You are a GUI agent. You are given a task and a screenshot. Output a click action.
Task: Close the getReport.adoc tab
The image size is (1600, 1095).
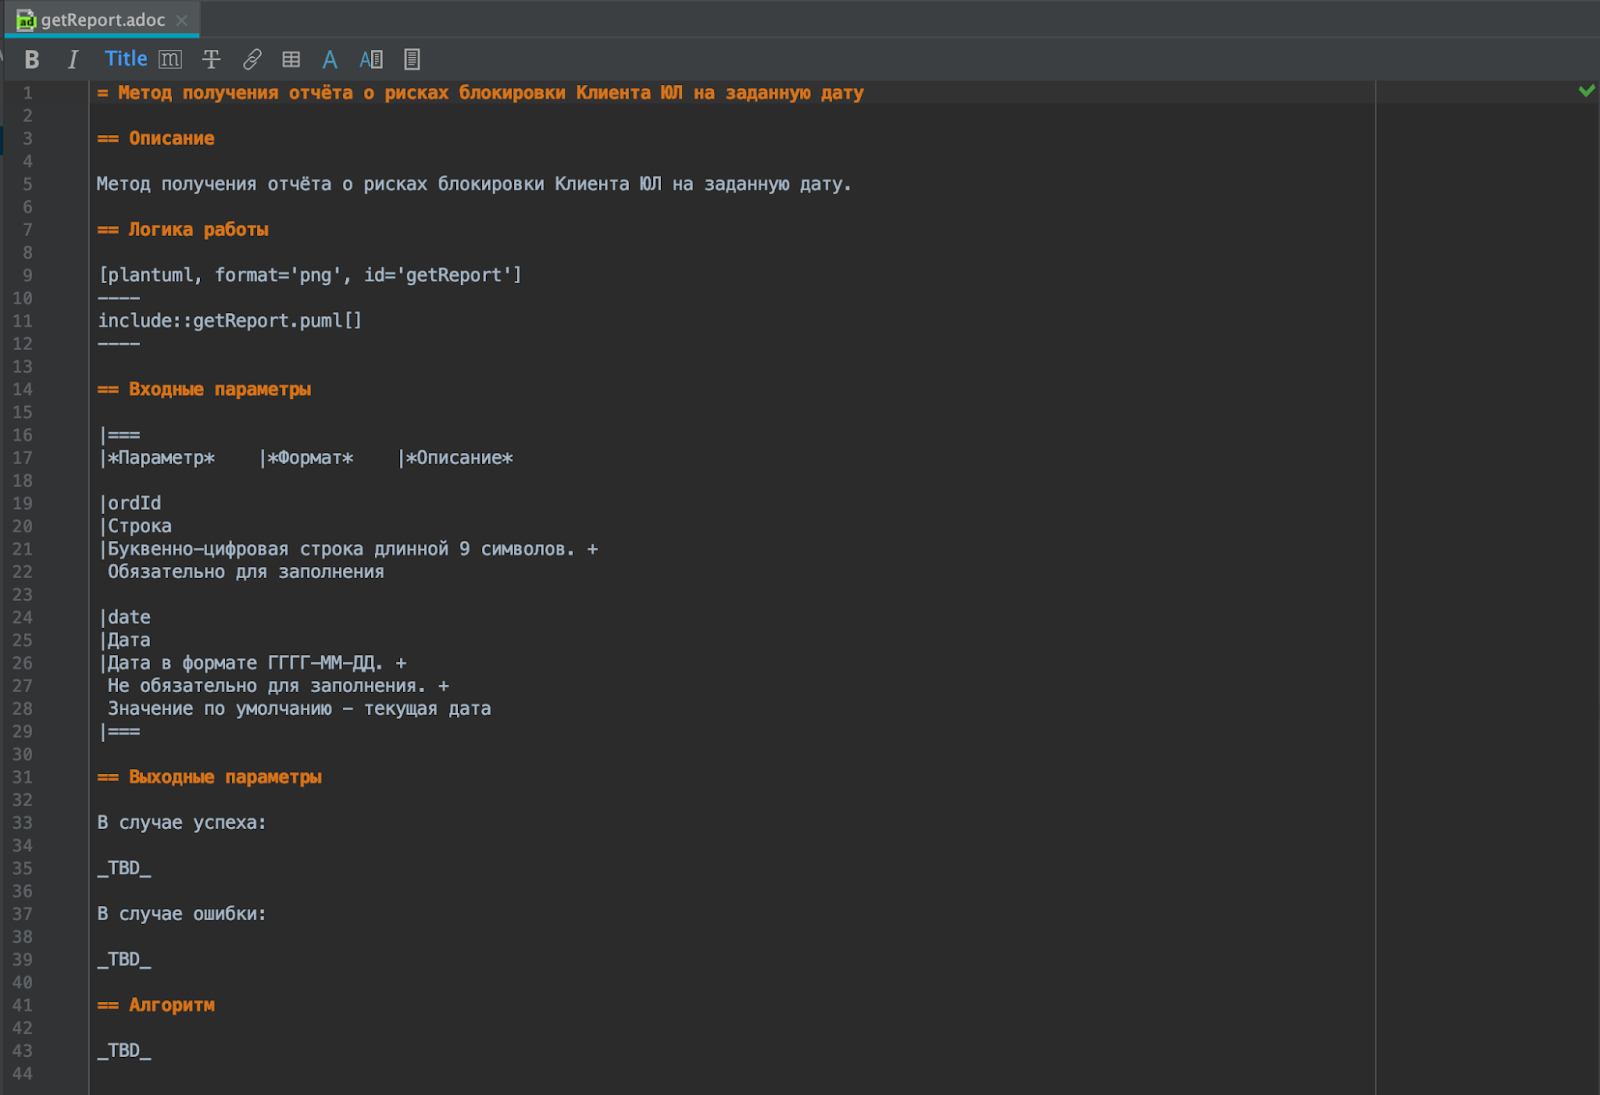[181, 20]
